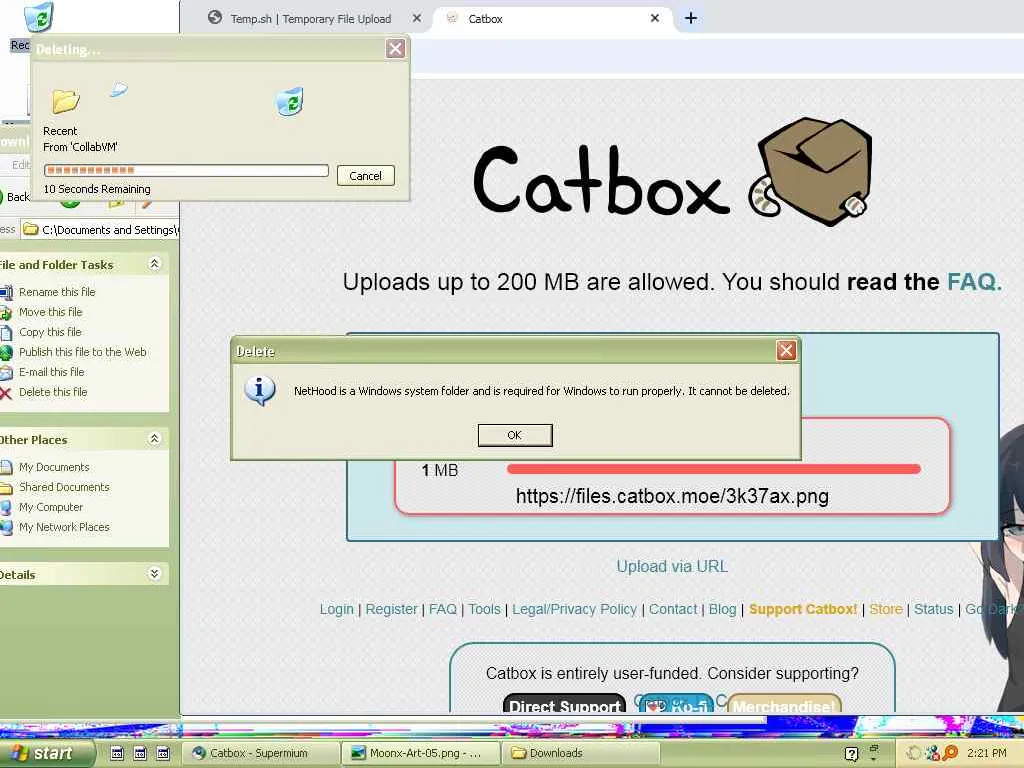The height and width of the screenshot is (768, 1024).
Task: Click the My Network Places icon
Action: pos(6,528)
